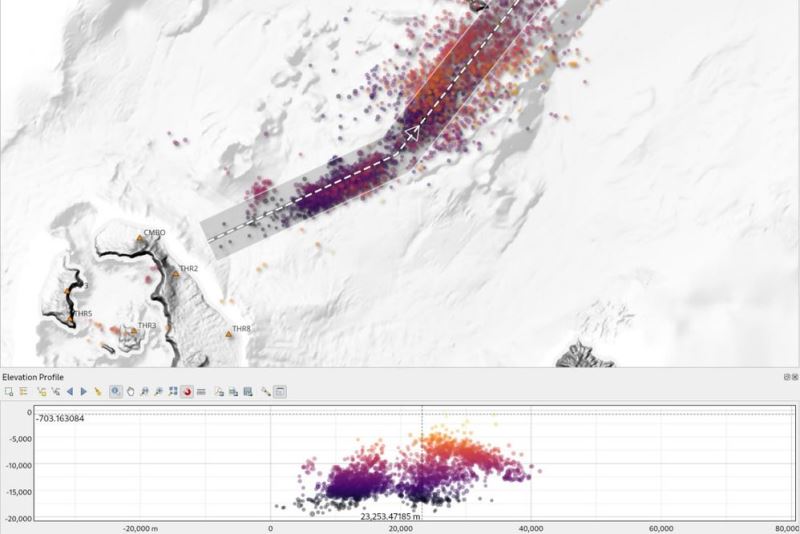Open the profile Options wrench dropdown
The width and height of the screenshot is (800, 534).
coord(266,391)
